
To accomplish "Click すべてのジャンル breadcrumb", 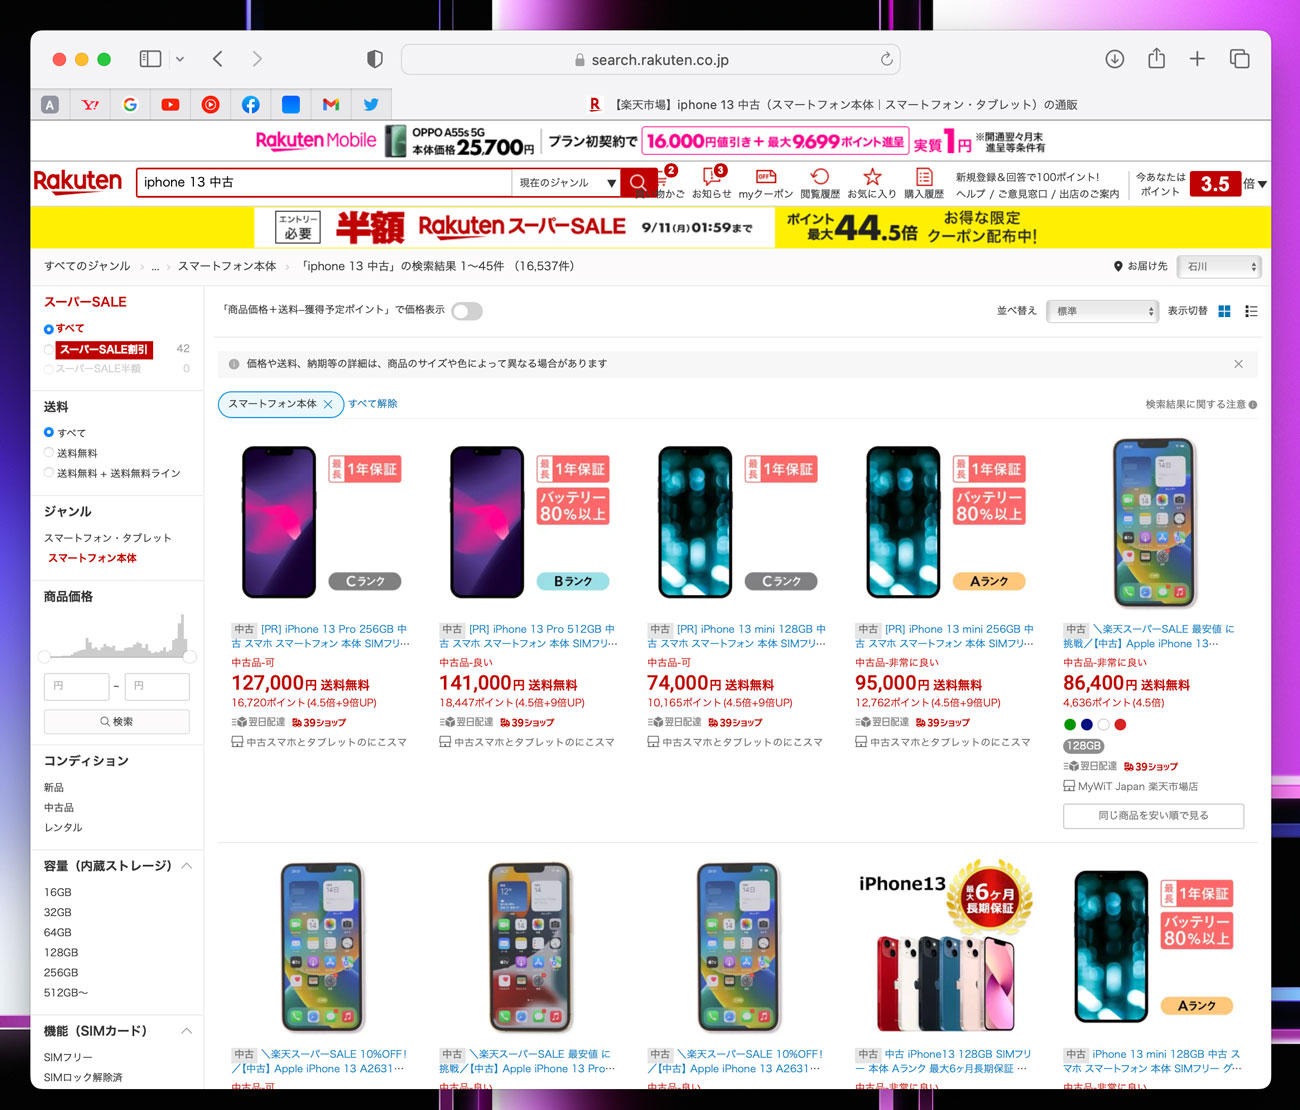I will [87, 266].
